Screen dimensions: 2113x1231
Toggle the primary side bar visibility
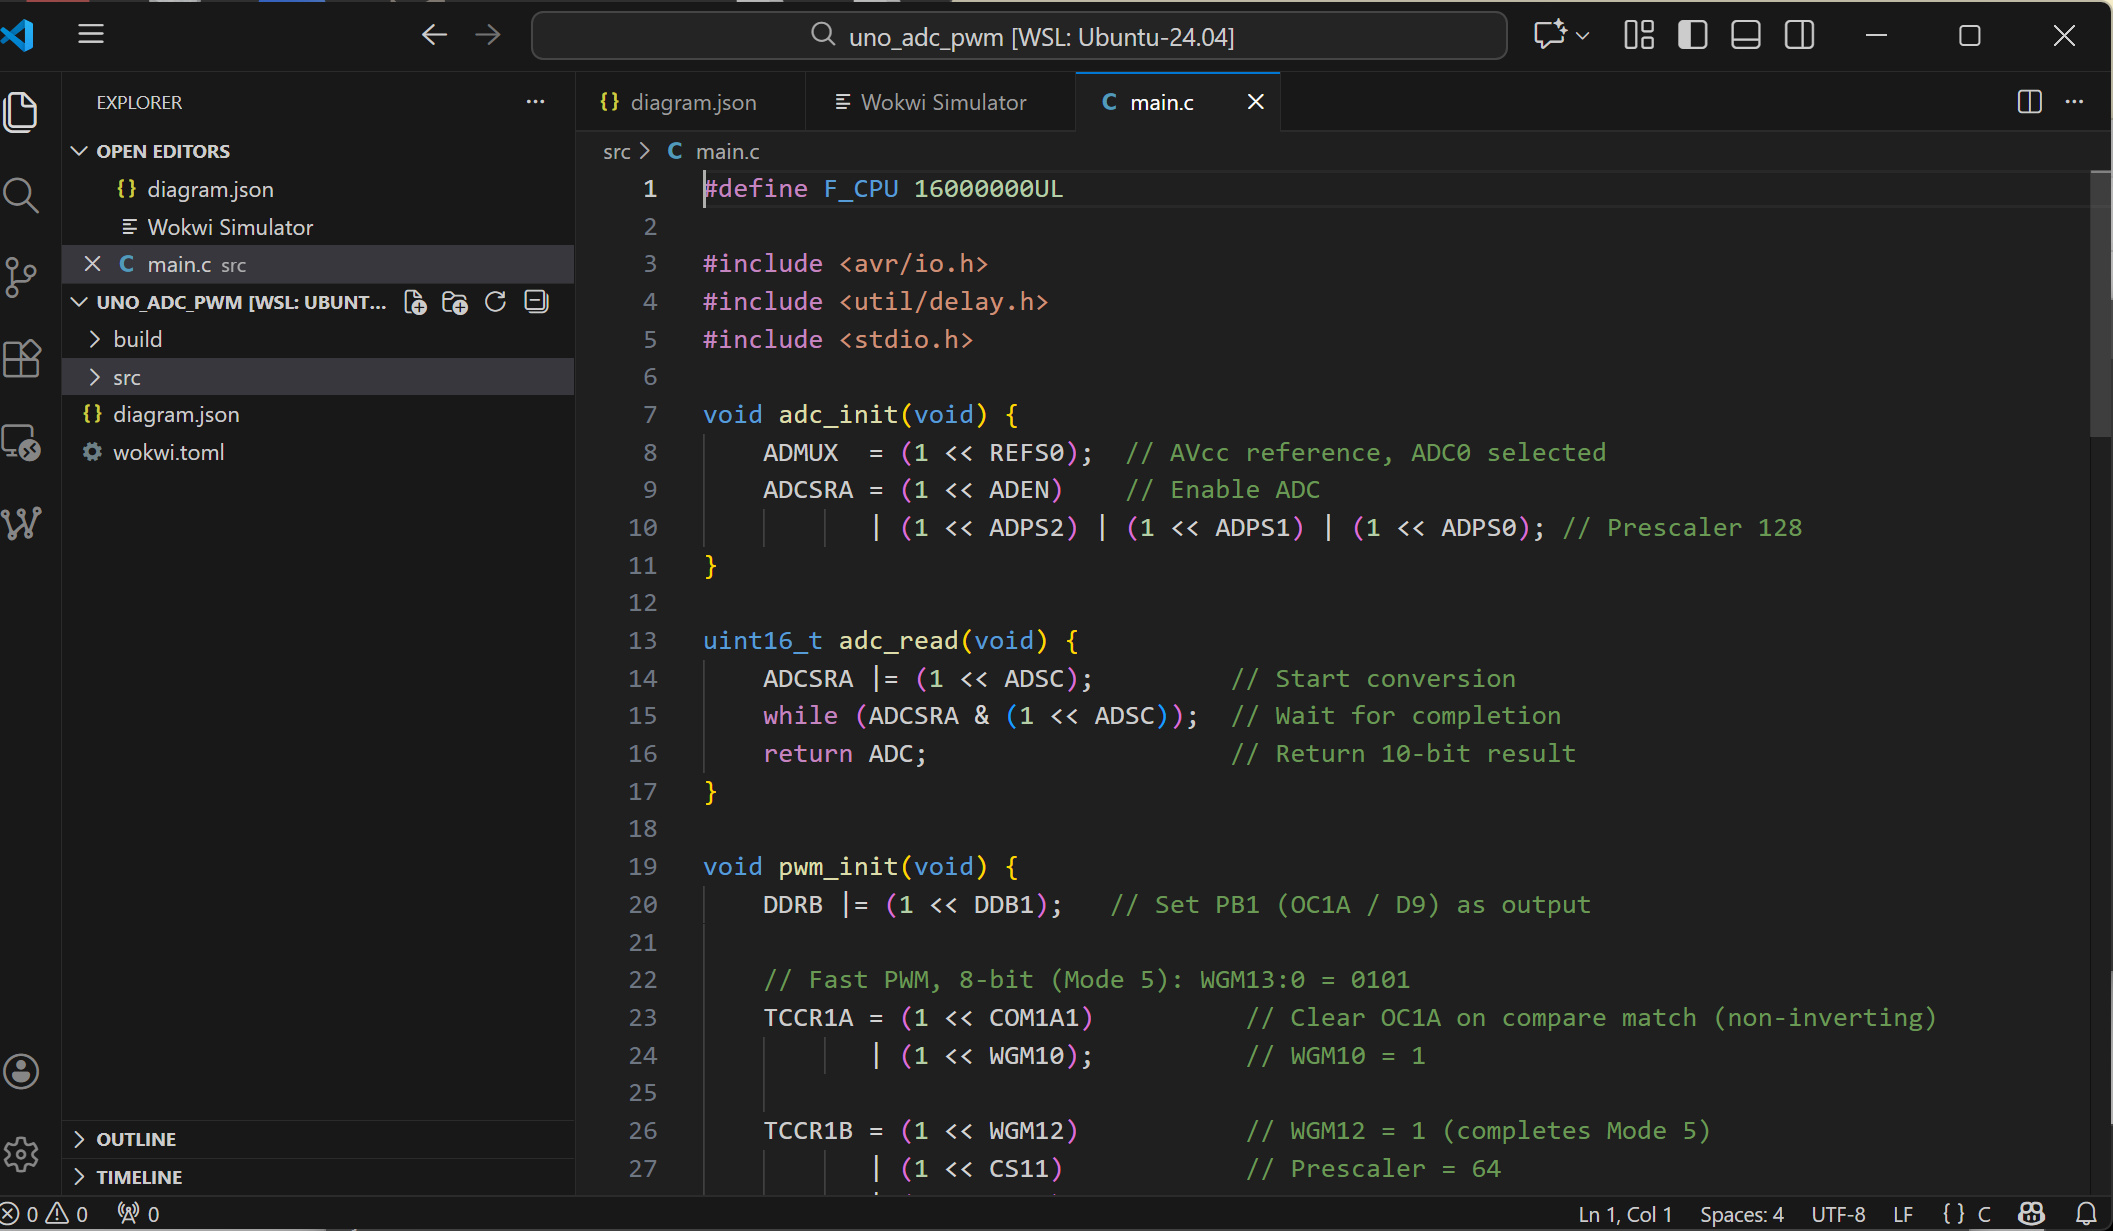[x=1692, y=36]
